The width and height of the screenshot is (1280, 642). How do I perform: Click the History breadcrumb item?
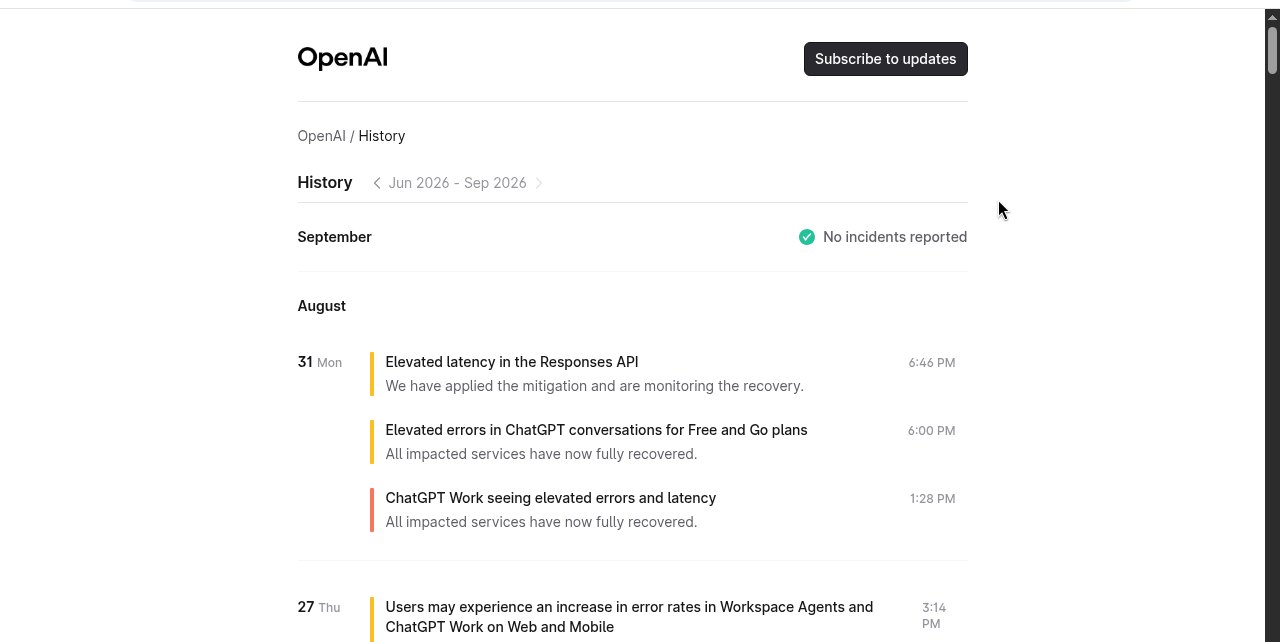382,136
